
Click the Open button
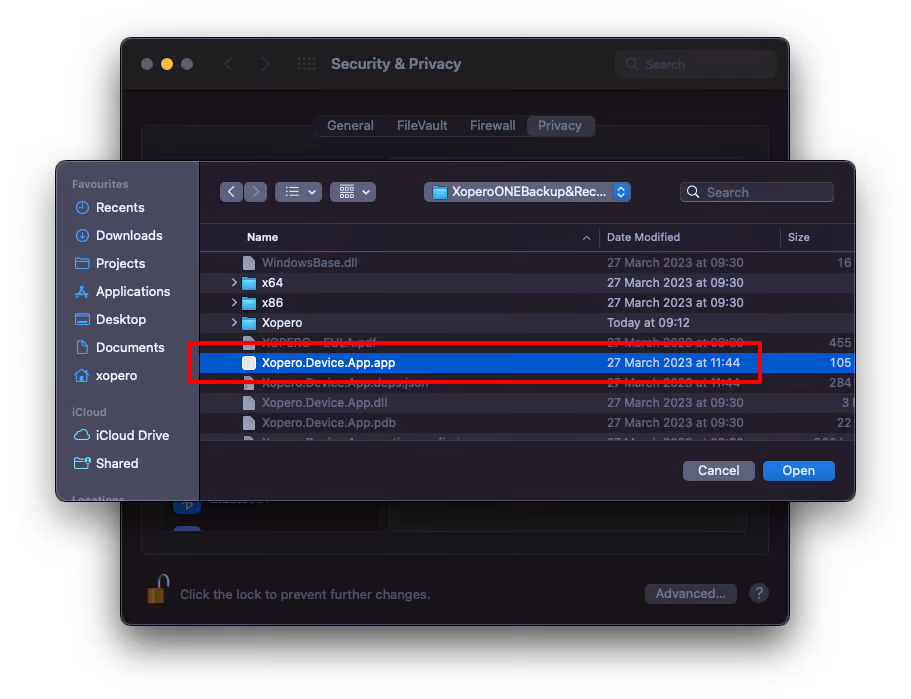[x=798, y=471]
